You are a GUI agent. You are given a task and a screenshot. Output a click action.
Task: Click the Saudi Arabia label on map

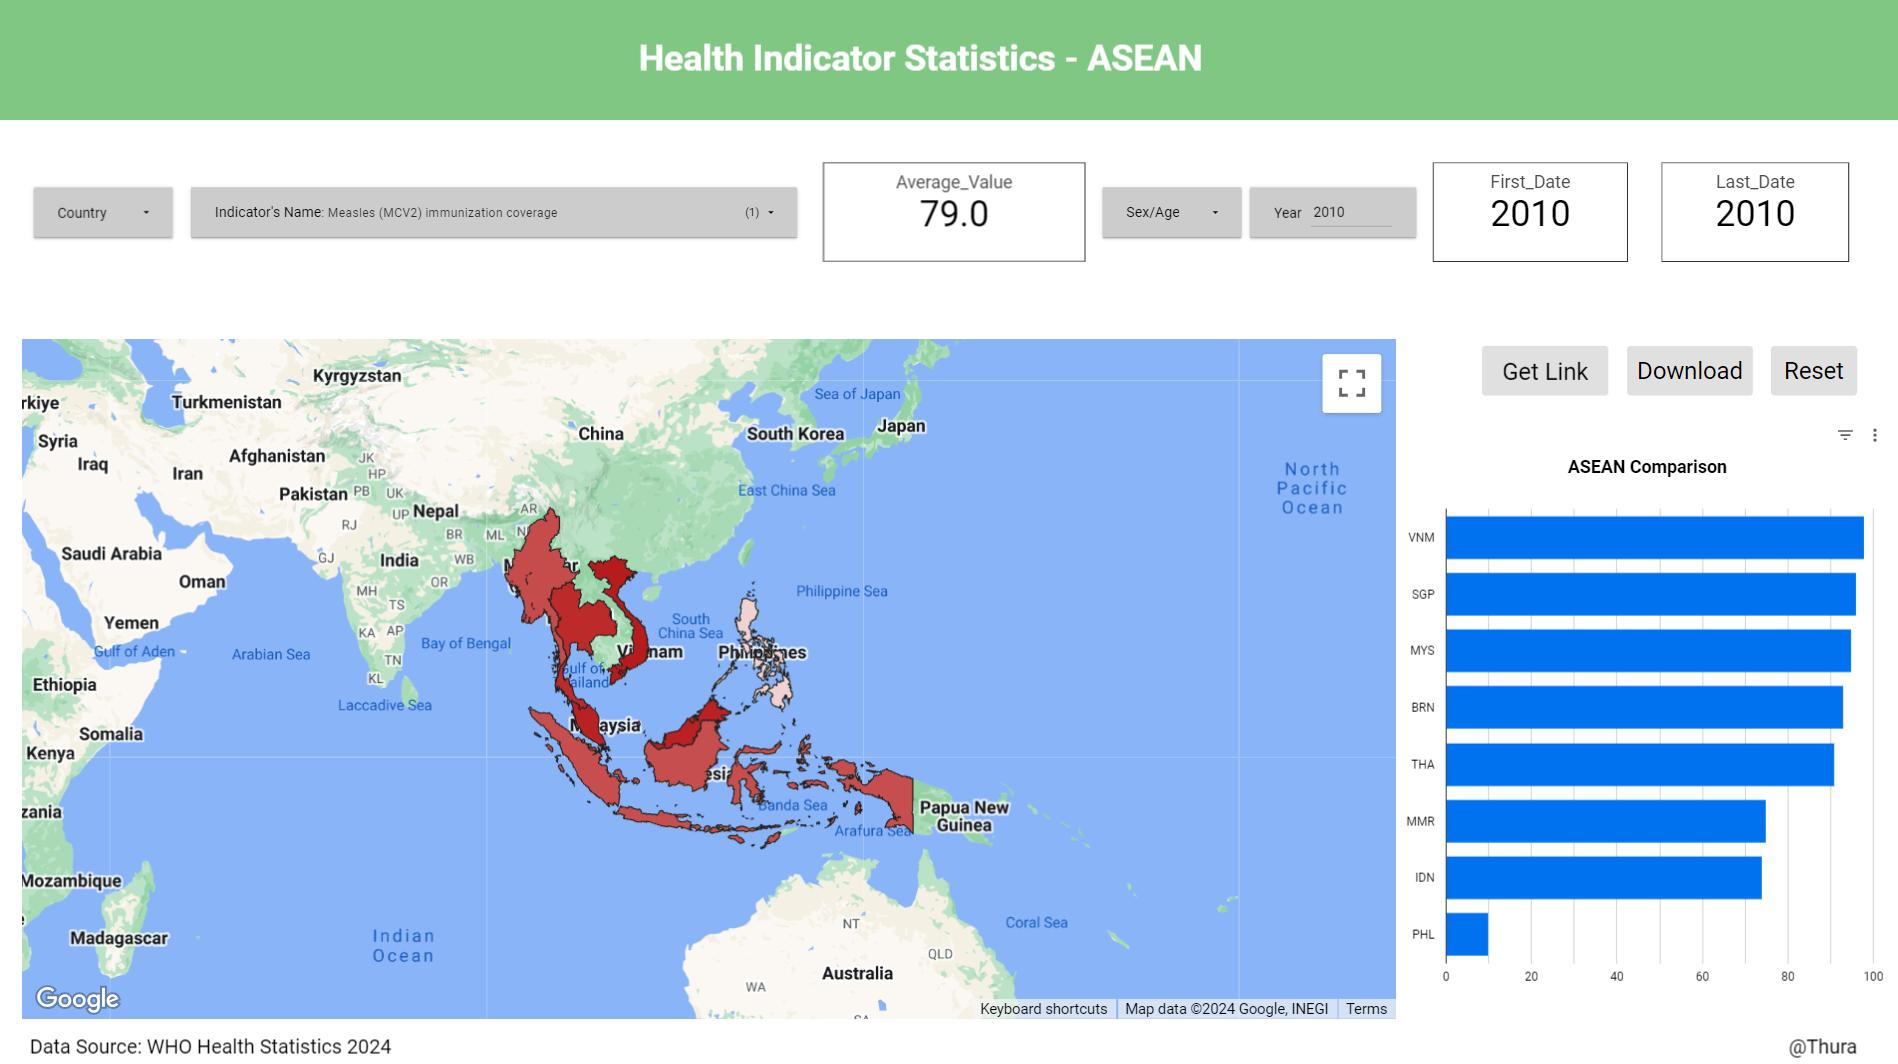tap(111, 554)
